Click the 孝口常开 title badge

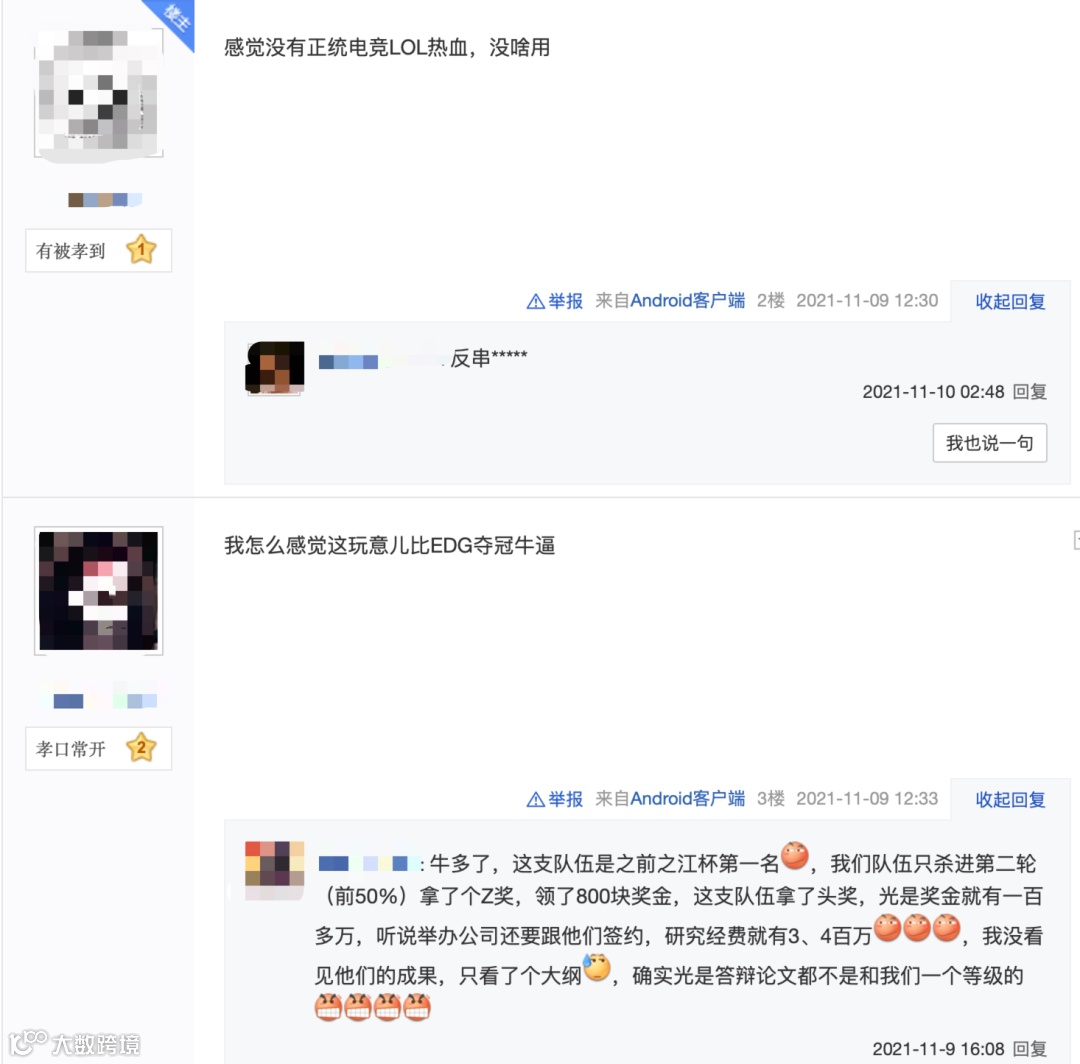[98, 749]
